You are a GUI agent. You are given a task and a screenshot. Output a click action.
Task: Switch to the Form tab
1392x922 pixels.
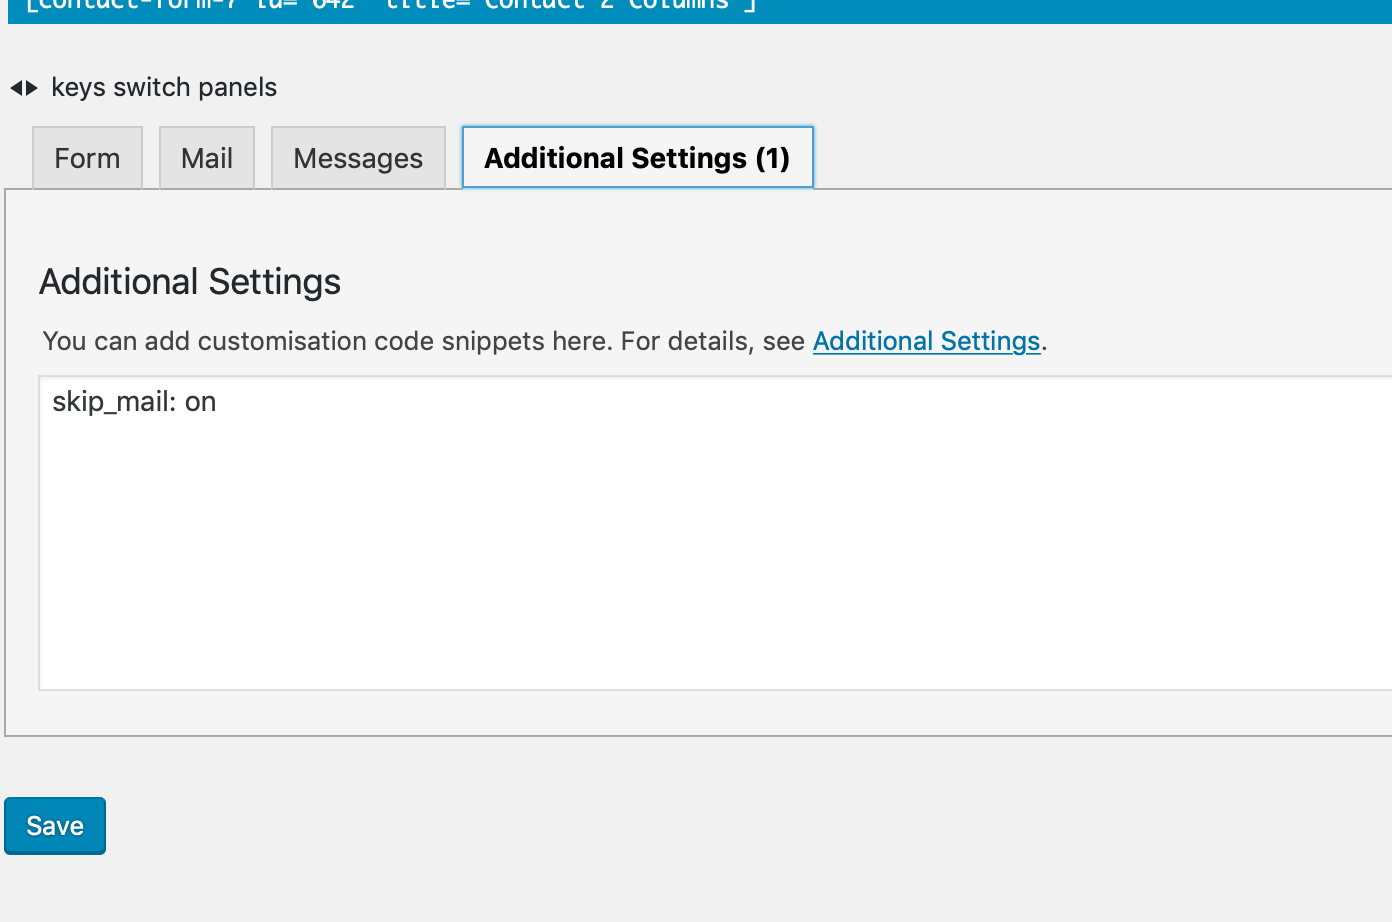(x=87, y=158)
